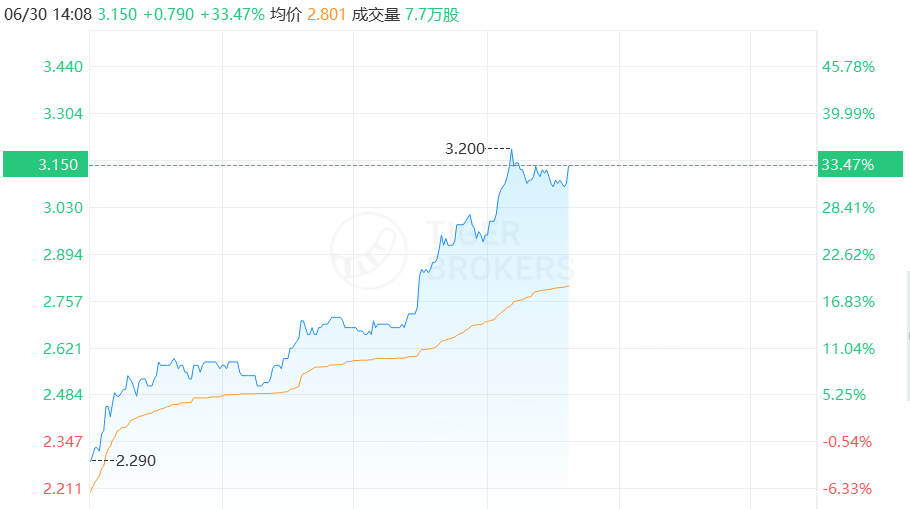Viewport: 910px width, 509px height.
Task: Click the green 33.47% percentage badge
Action: (x=860, y=164)
